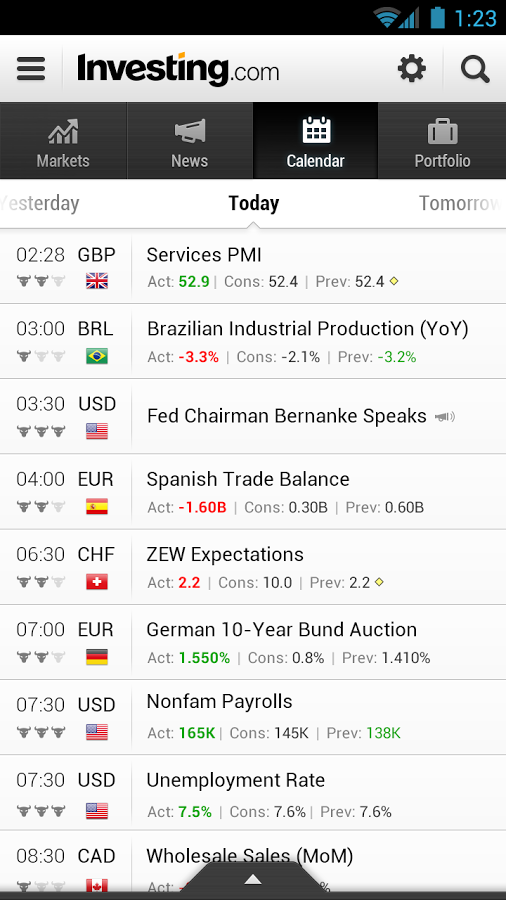This screenshot has width=506, height=900.
Task: Open the Spanish Trade Balance event
Action: point(253,491)
